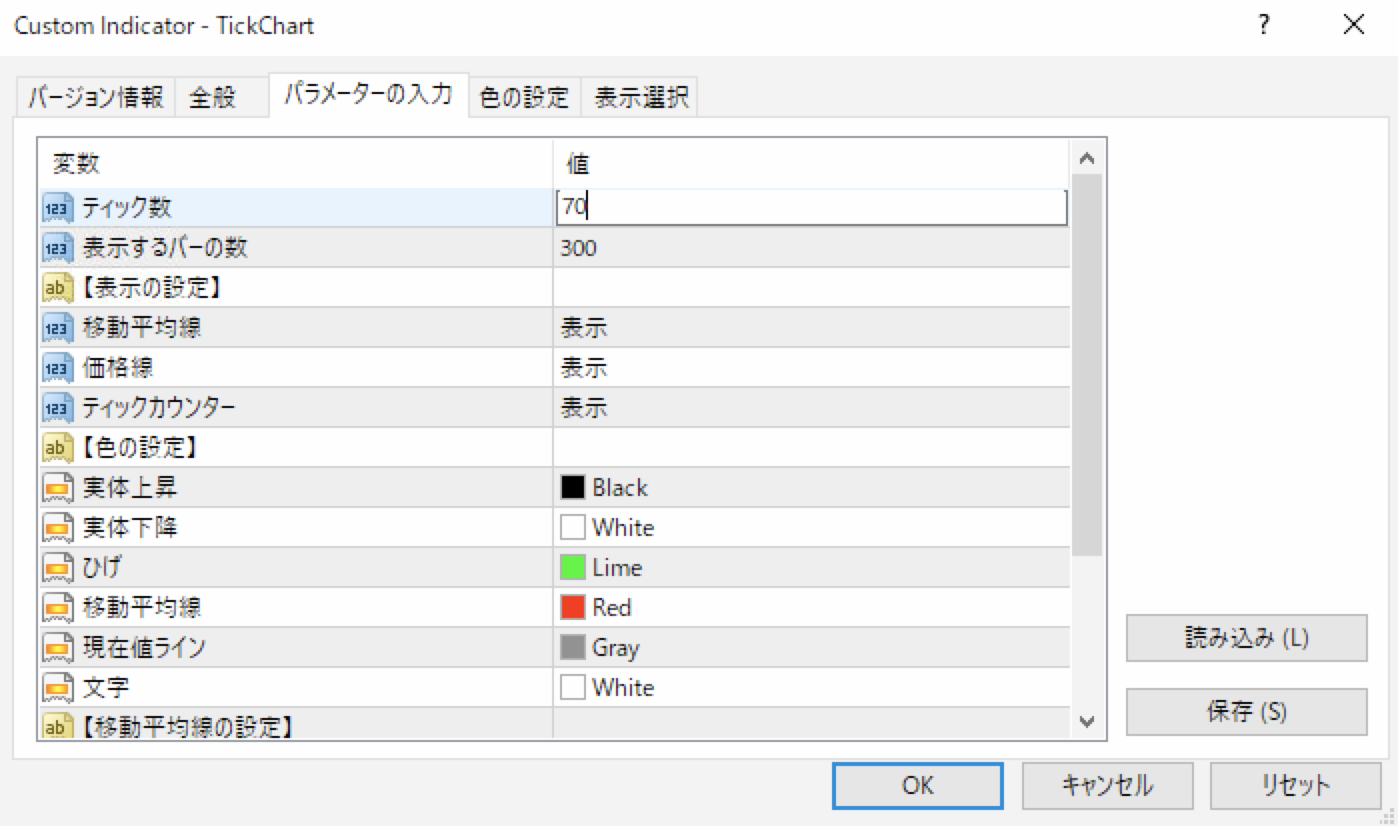This screenshot has width=1398, height=826.
Task: Click the color icon beside ひげ
Action: pos(58,568)
